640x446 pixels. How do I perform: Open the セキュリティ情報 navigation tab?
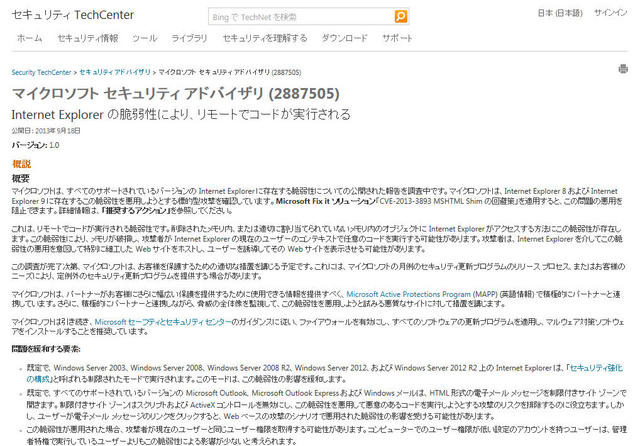[88, 38]
